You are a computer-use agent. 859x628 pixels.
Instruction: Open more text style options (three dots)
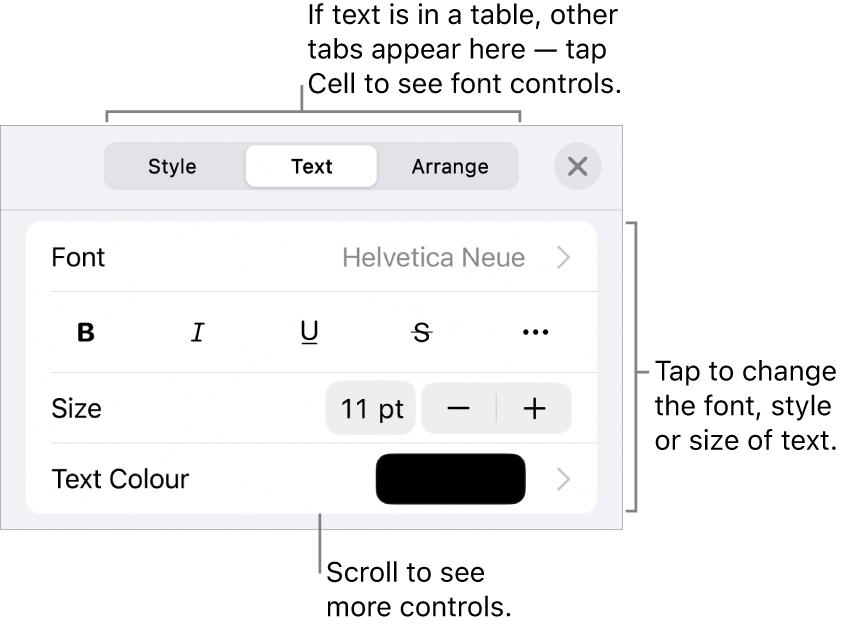[536, 333]
